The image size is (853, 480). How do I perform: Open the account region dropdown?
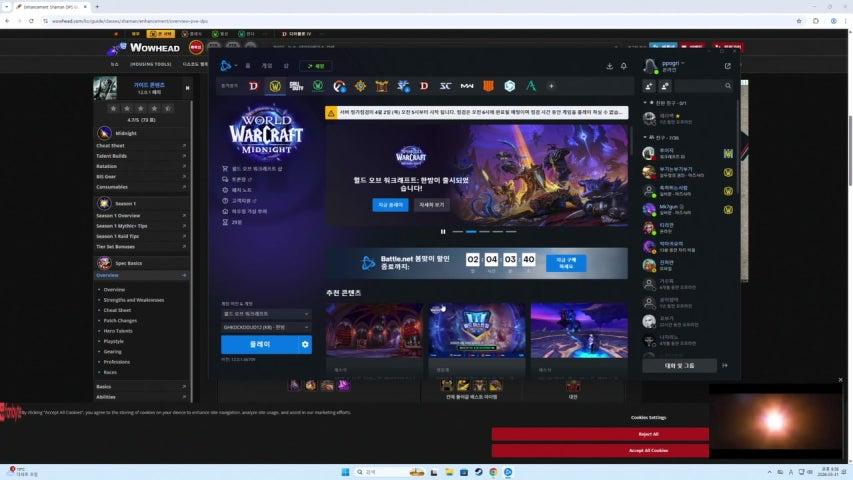(266, 327)
